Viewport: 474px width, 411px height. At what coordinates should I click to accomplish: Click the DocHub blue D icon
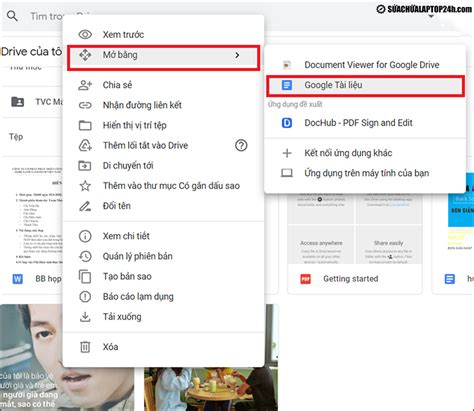[x=287, y=123]
